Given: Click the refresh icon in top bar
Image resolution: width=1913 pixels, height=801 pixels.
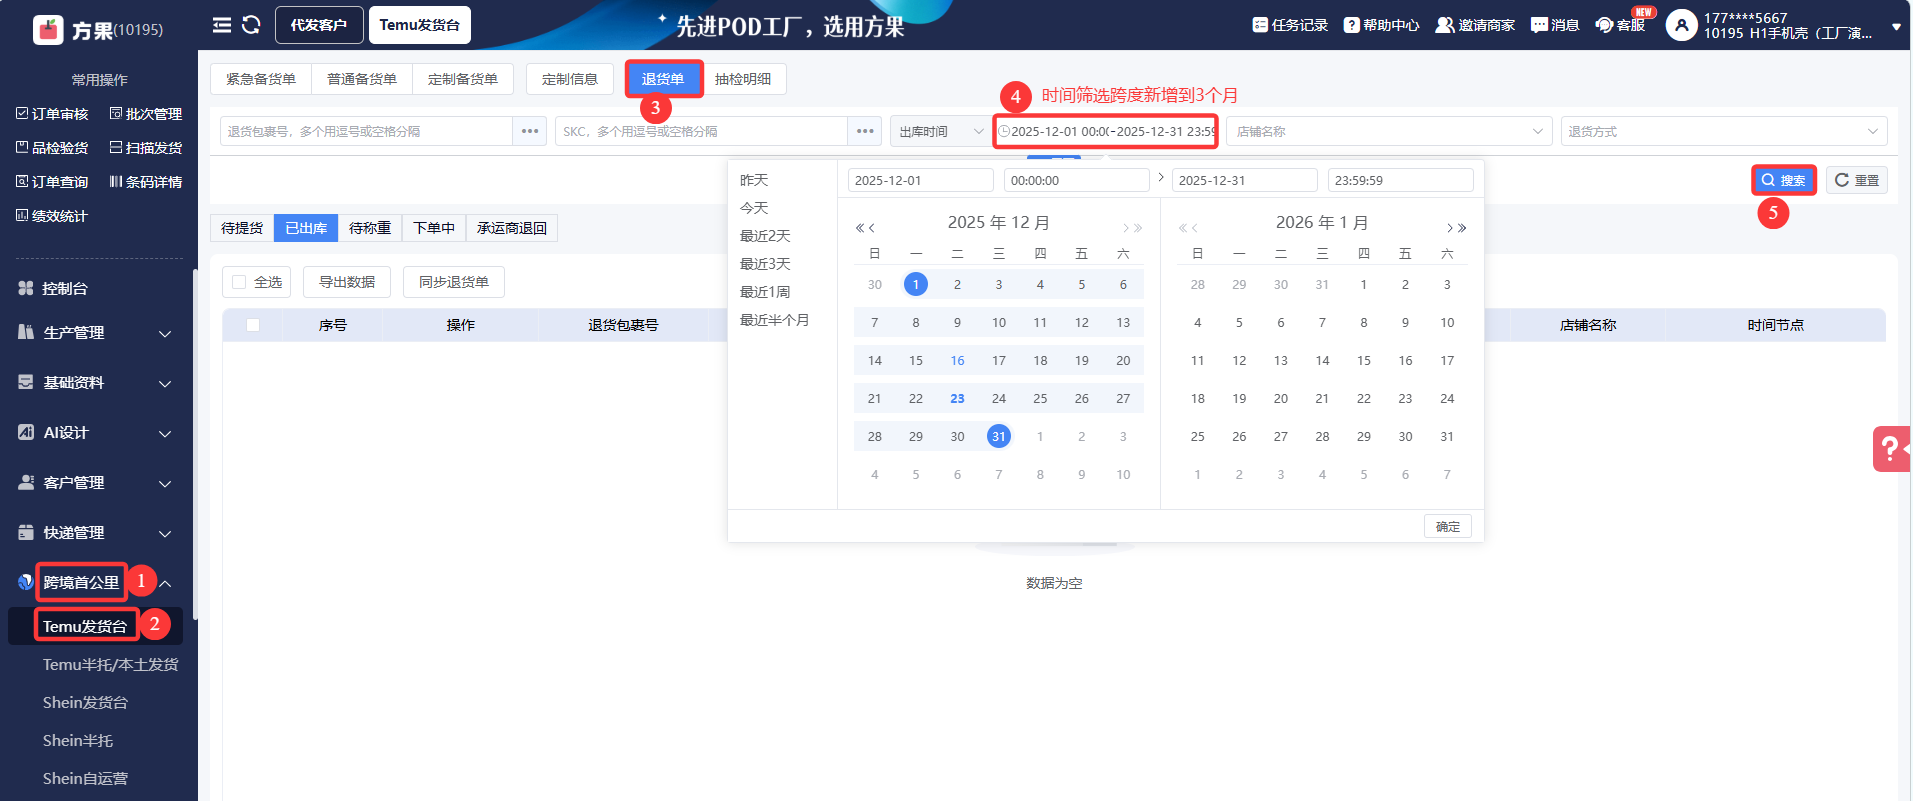Looking at the screenshot, I should pyautogui.click(x=251, y=25).
